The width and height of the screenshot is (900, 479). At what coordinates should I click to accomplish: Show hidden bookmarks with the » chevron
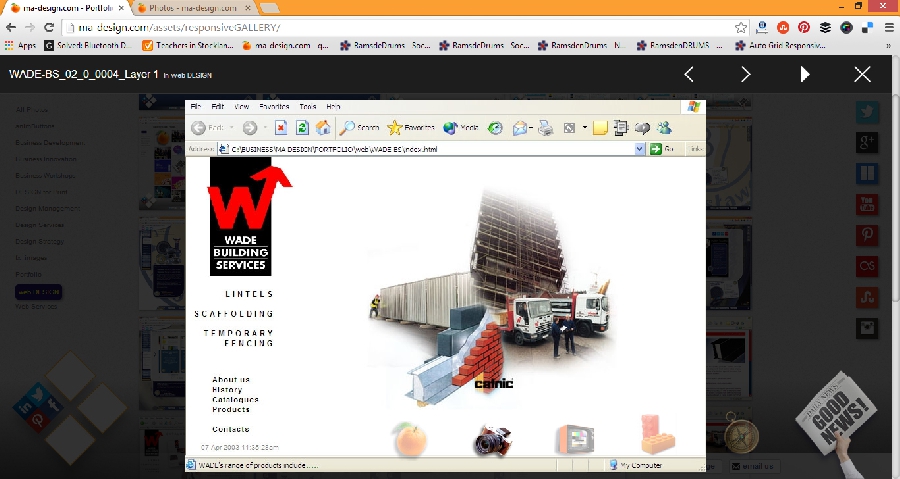pos(889,45)
